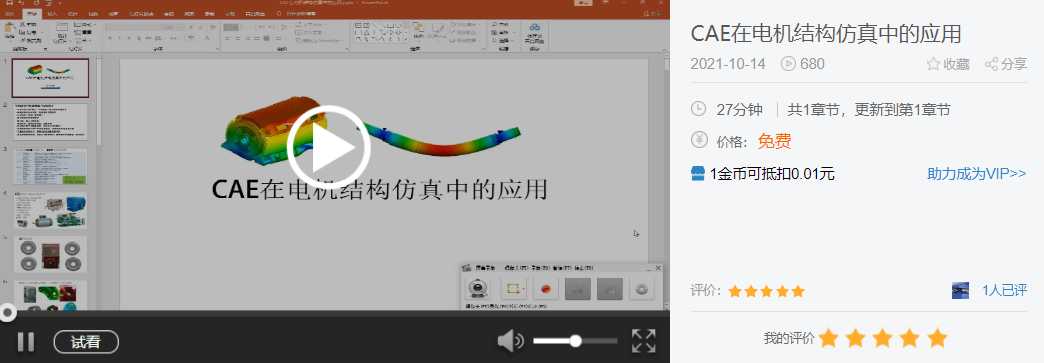1044x363 pixels.
Task: Click the 免费 price label
Action: pos(774,141)
